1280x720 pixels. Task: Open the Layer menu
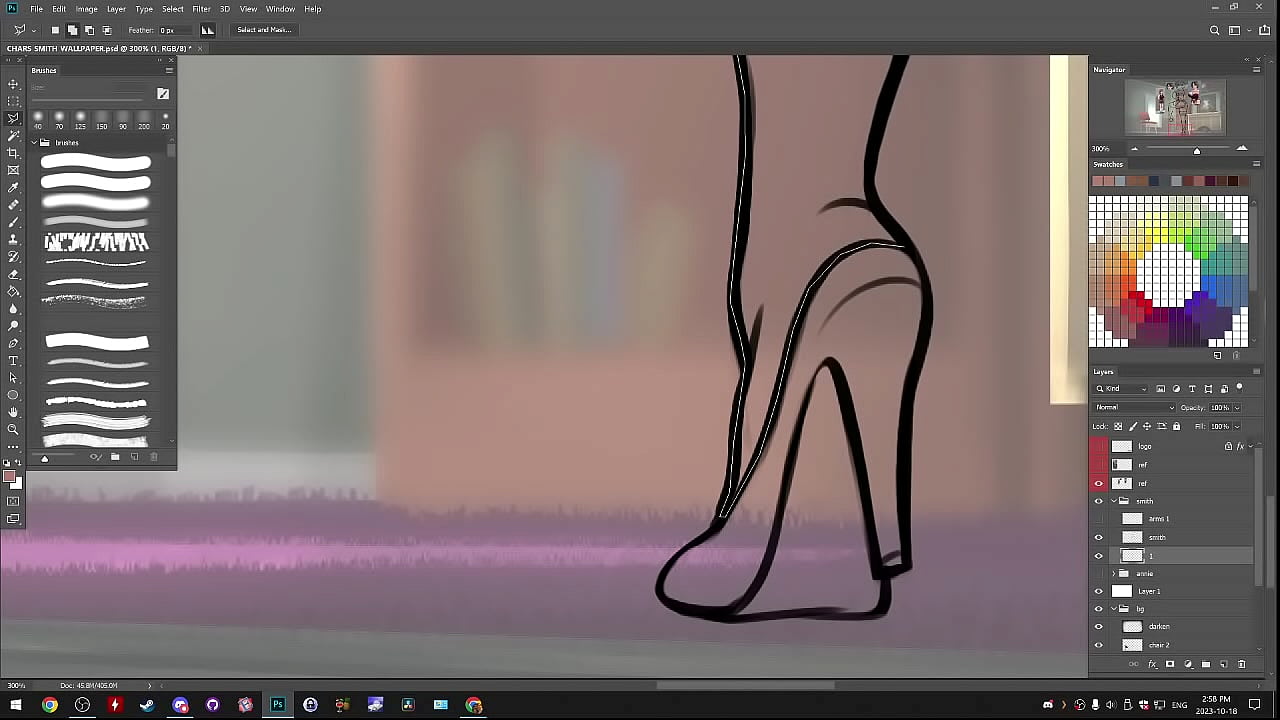coord(116,9)
